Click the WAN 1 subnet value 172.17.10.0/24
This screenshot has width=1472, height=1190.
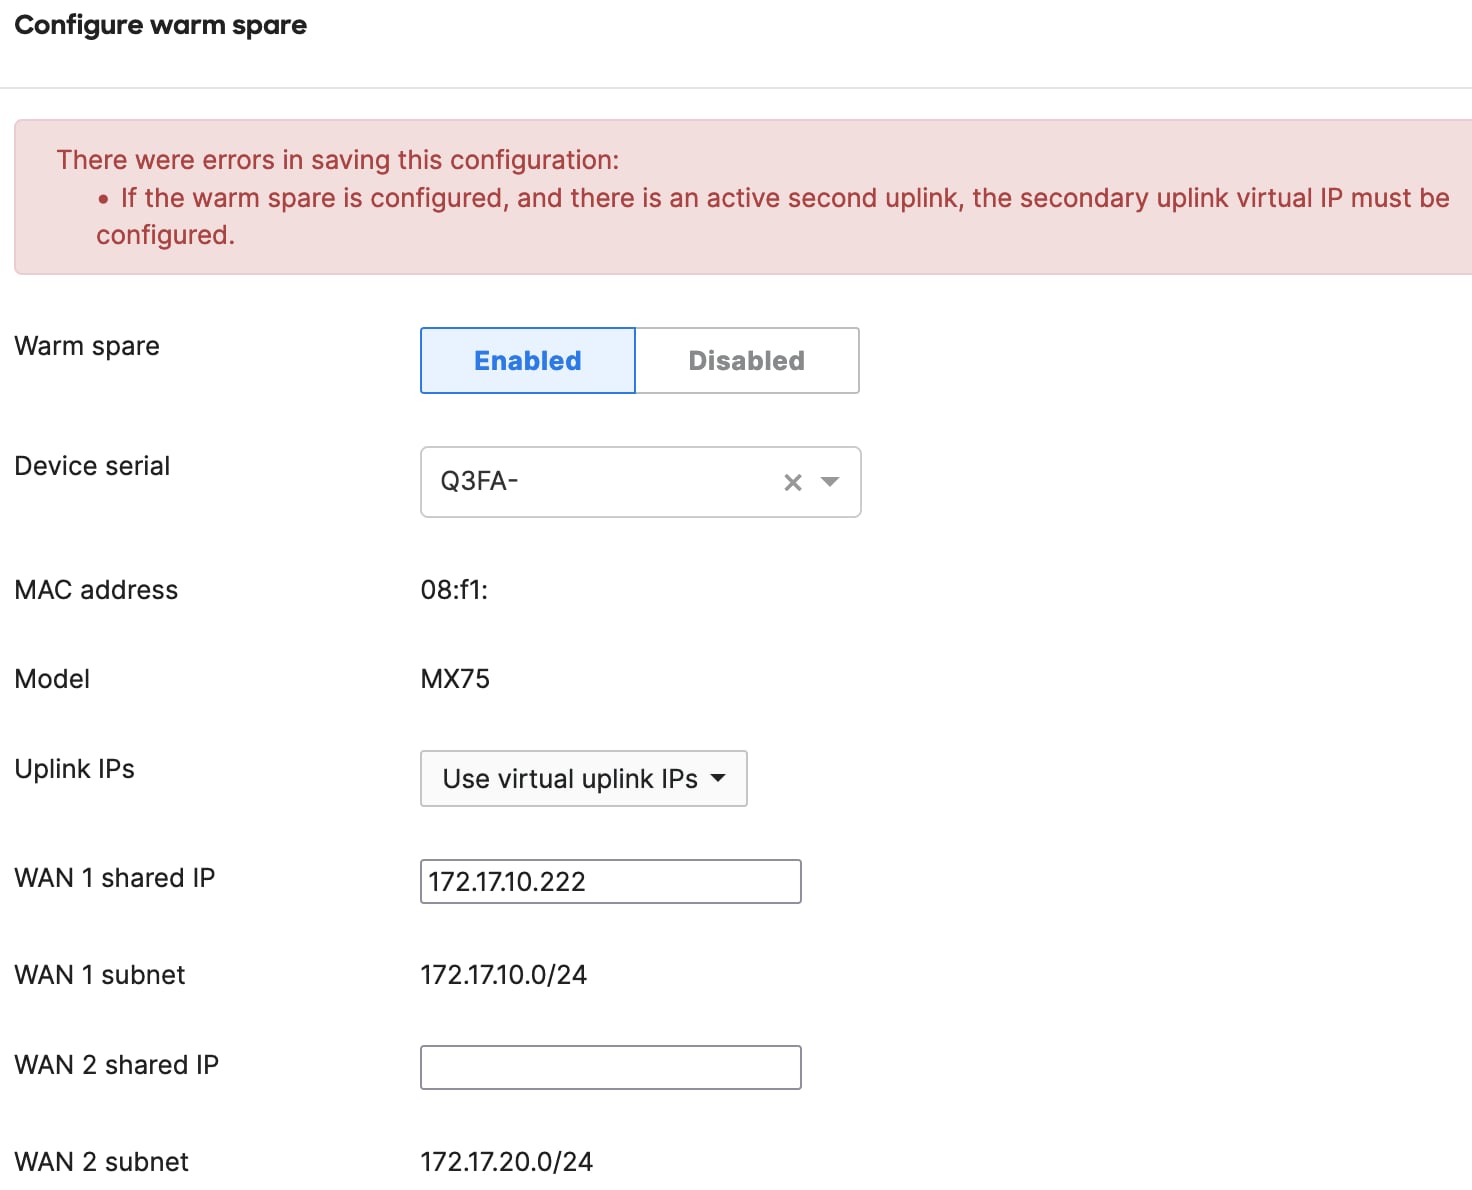pos(504,974)
